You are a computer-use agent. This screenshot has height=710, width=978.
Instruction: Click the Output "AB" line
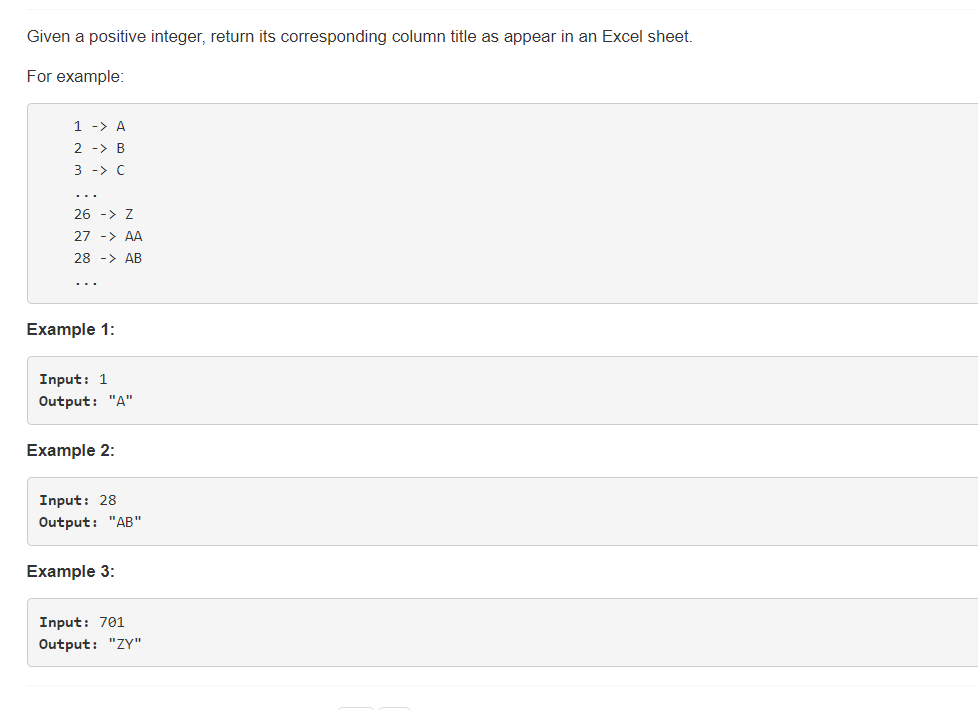point(90,522)
